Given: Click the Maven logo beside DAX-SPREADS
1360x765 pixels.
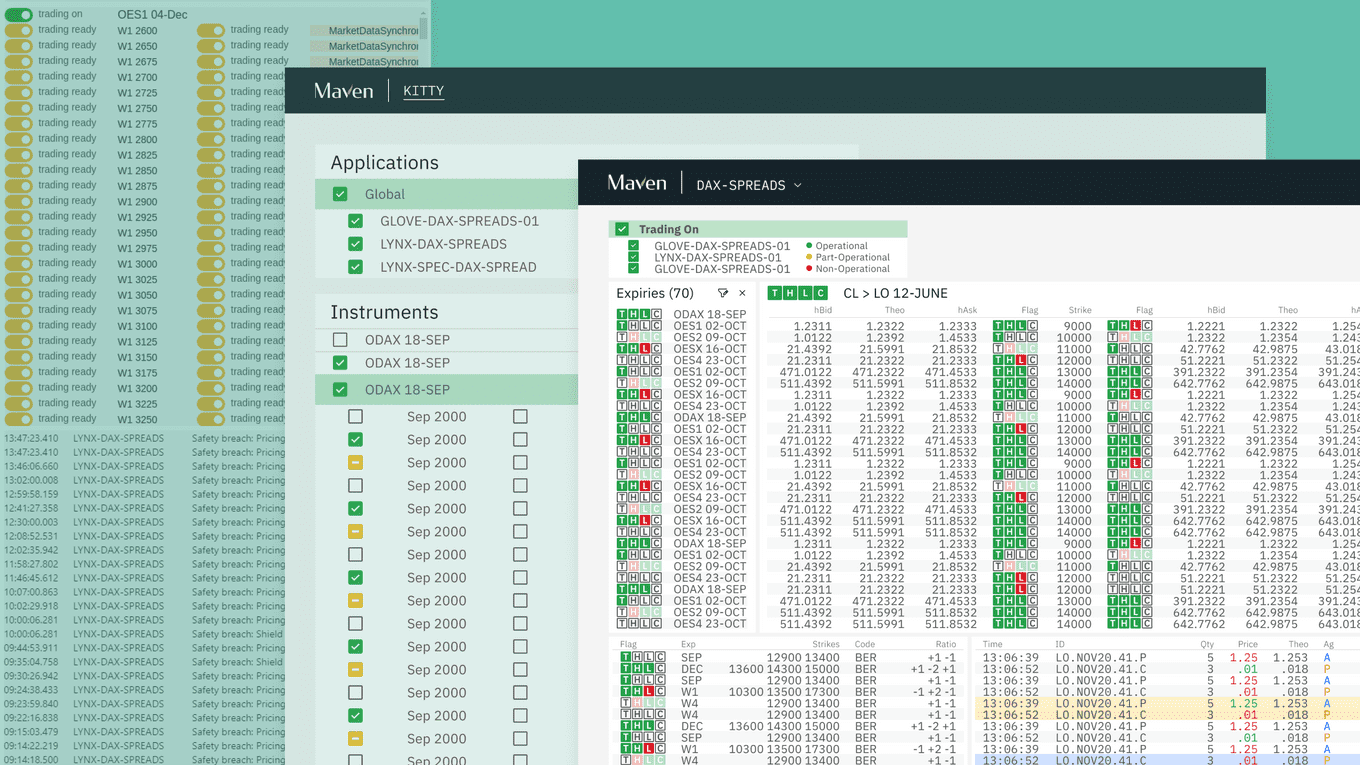Looking at the screenshot, I should point(636,183).
